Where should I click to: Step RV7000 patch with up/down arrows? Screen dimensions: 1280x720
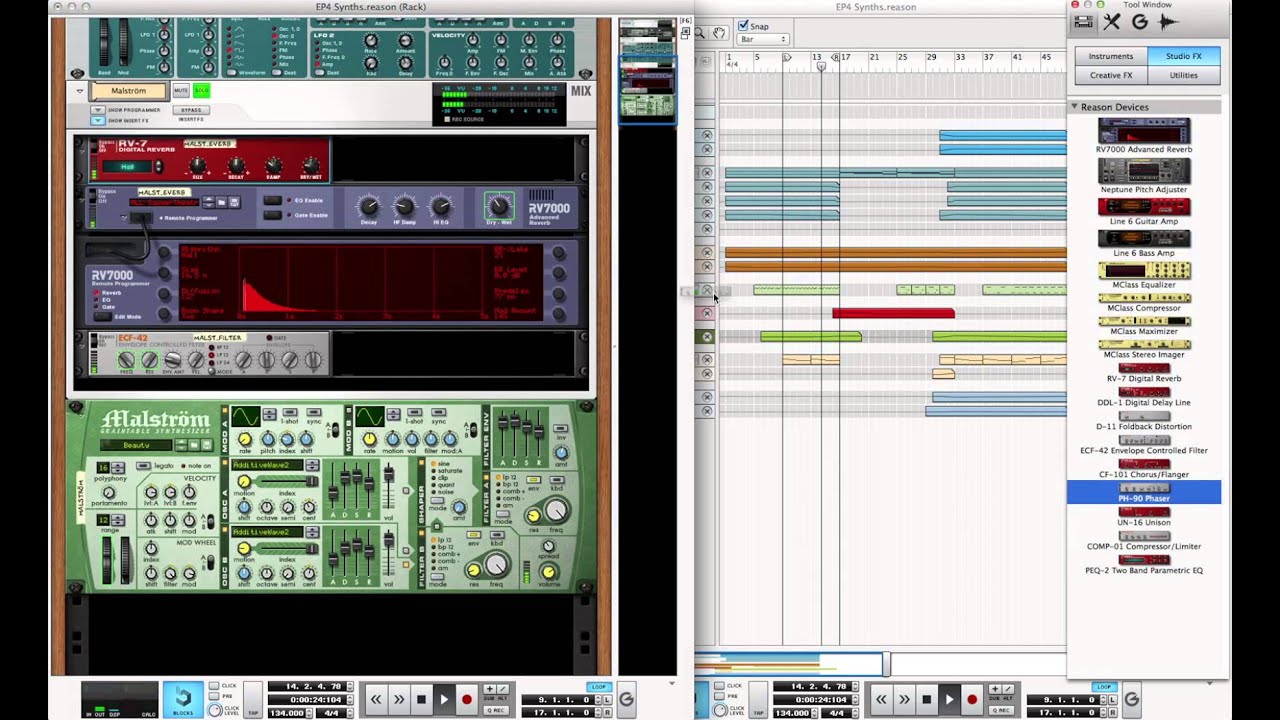[x=208, y=202]
